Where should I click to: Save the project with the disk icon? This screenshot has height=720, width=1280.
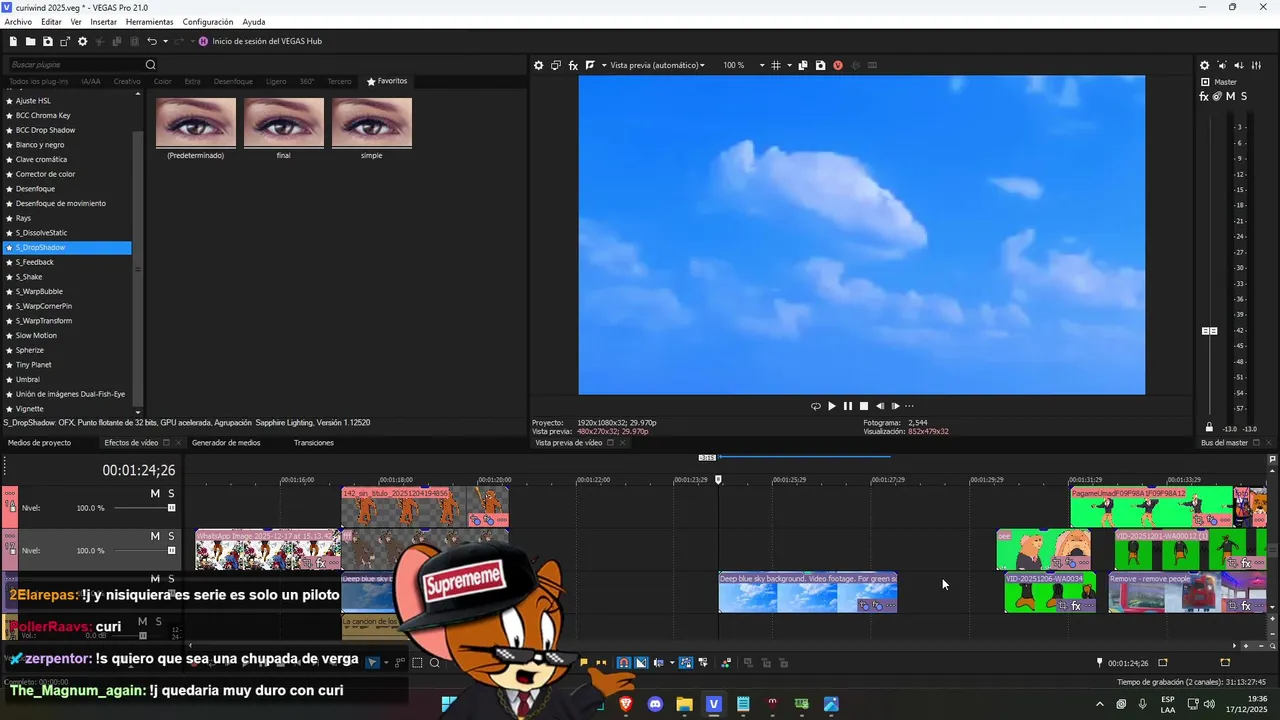pos(48,41)
